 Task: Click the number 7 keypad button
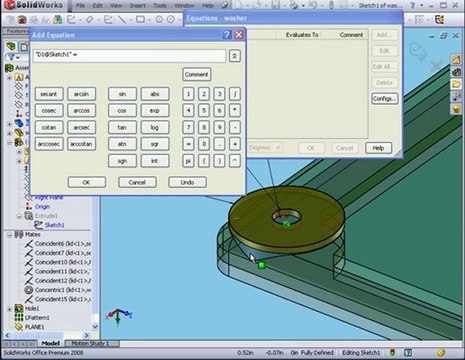click(x=188, y=127)
